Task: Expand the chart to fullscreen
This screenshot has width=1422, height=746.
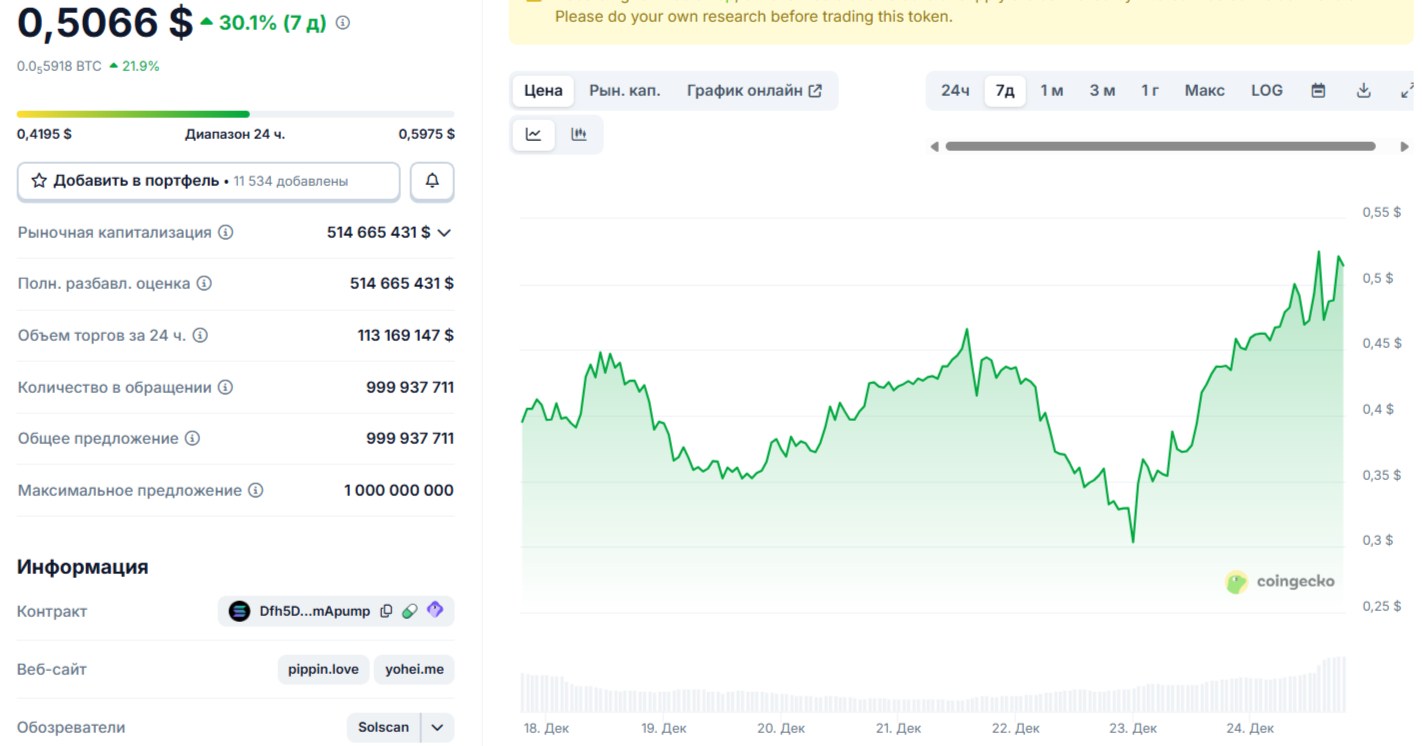Action: pos(1406,89)
